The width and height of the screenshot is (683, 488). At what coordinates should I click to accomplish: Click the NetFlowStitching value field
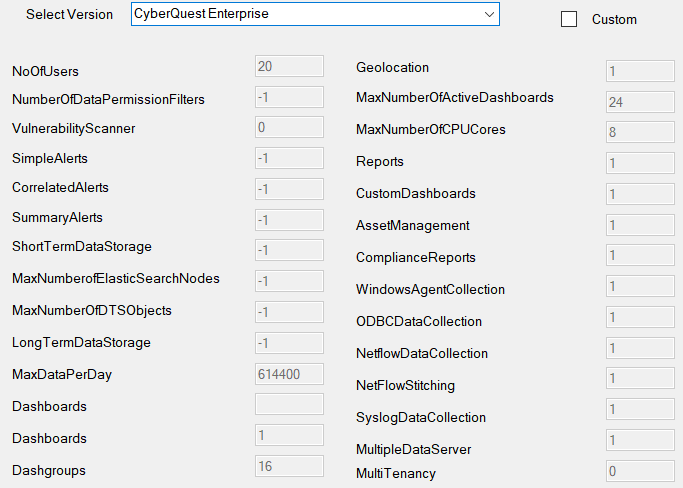tap(640, 378)
